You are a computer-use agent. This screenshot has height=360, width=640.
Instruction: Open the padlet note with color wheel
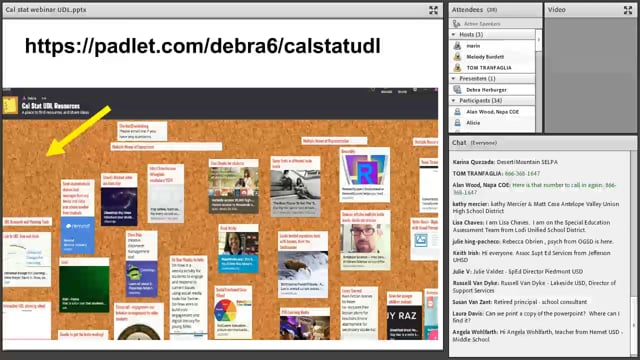point(233,312)
